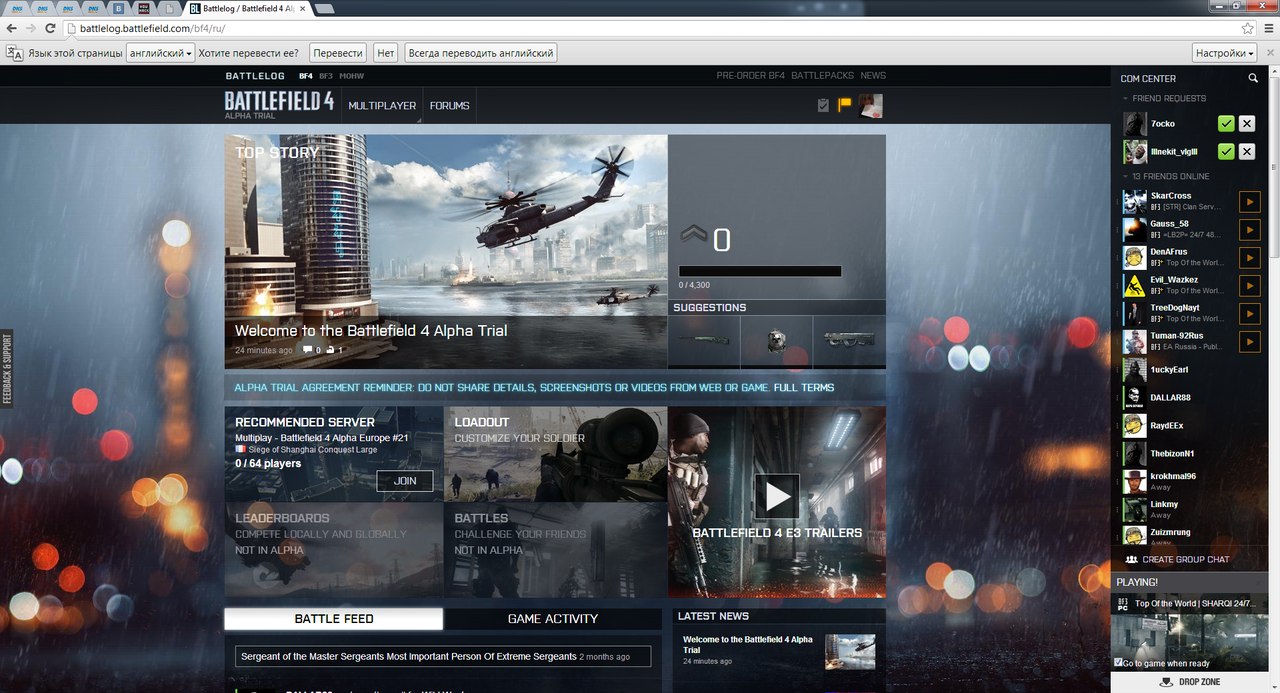Open the page language dropdown английский
Screen dimensions: 1280x693
160,52
